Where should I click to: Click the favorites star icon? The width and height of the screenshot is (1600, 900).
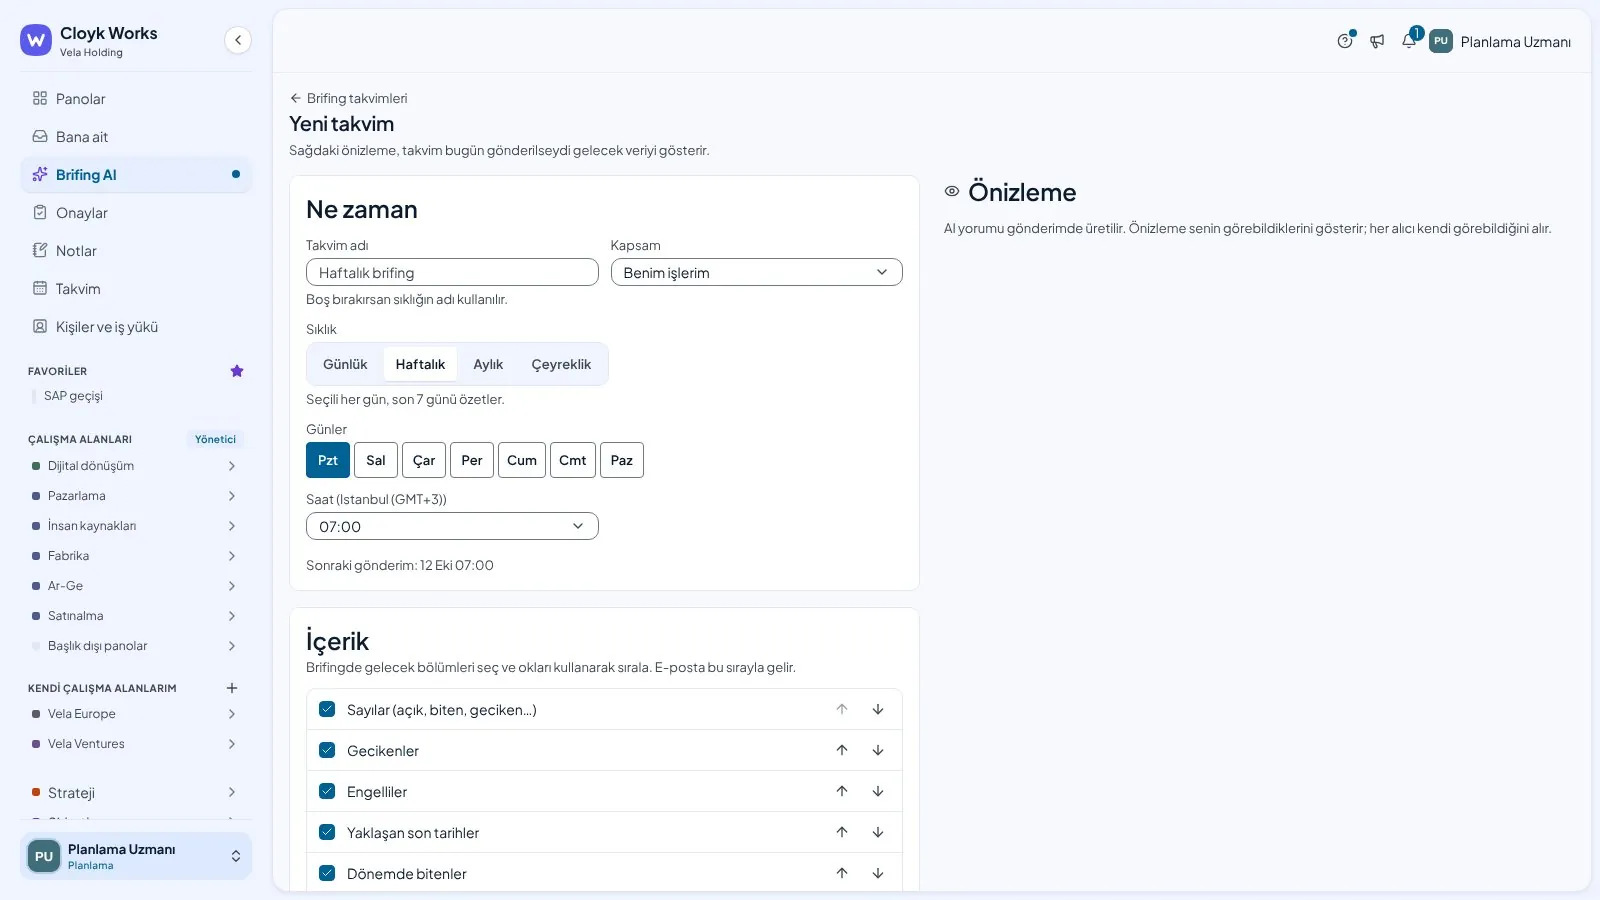(x=237, y=371)
